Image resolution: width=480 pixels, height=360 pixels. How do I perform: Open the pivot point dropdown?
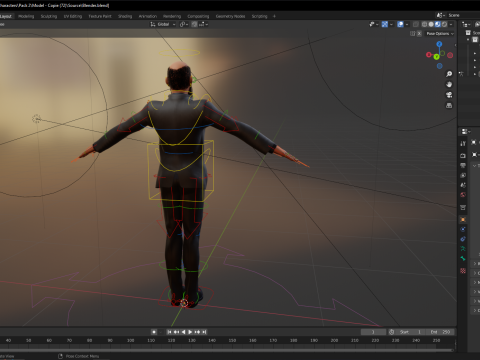[x=184, y=24]
